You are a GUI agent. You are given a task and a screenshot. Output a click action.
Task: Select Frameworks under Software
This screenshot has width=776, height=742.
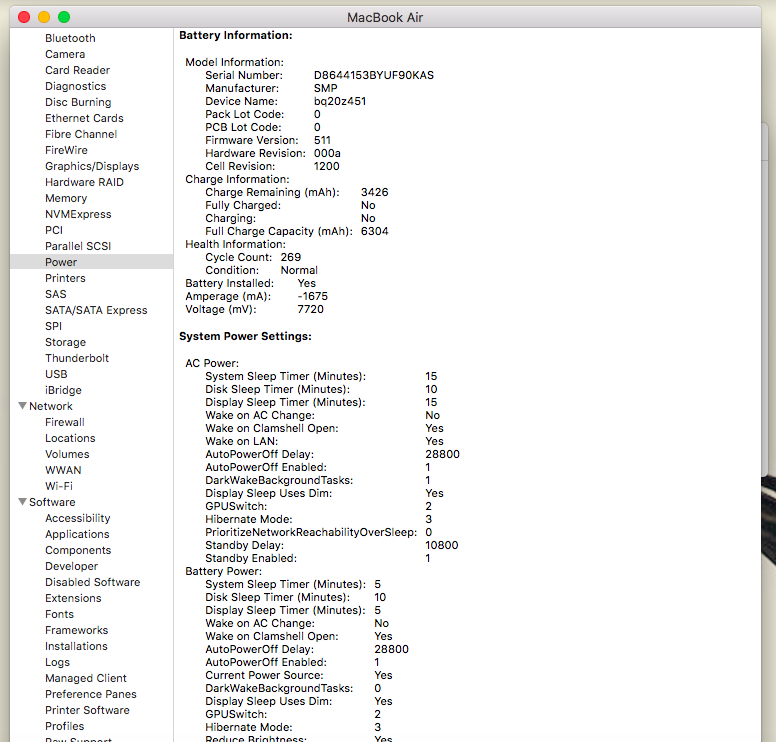77,630
